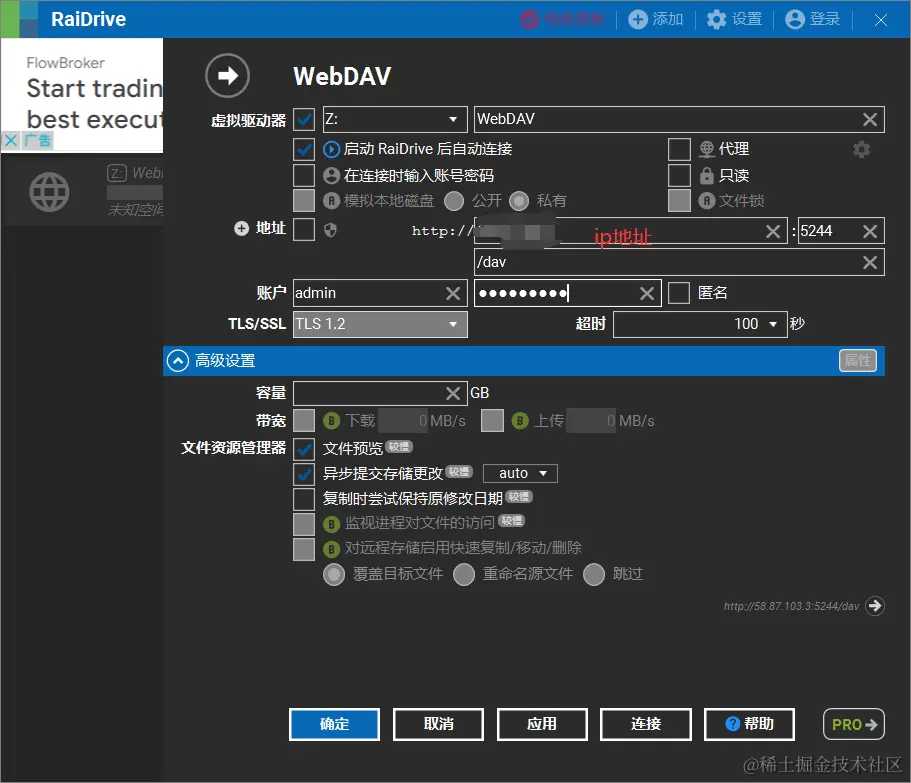Image resolution: width=911 pixels, height=783 pixels.
Task: Click the 取消 cancel button
Action: pos(438,724)
